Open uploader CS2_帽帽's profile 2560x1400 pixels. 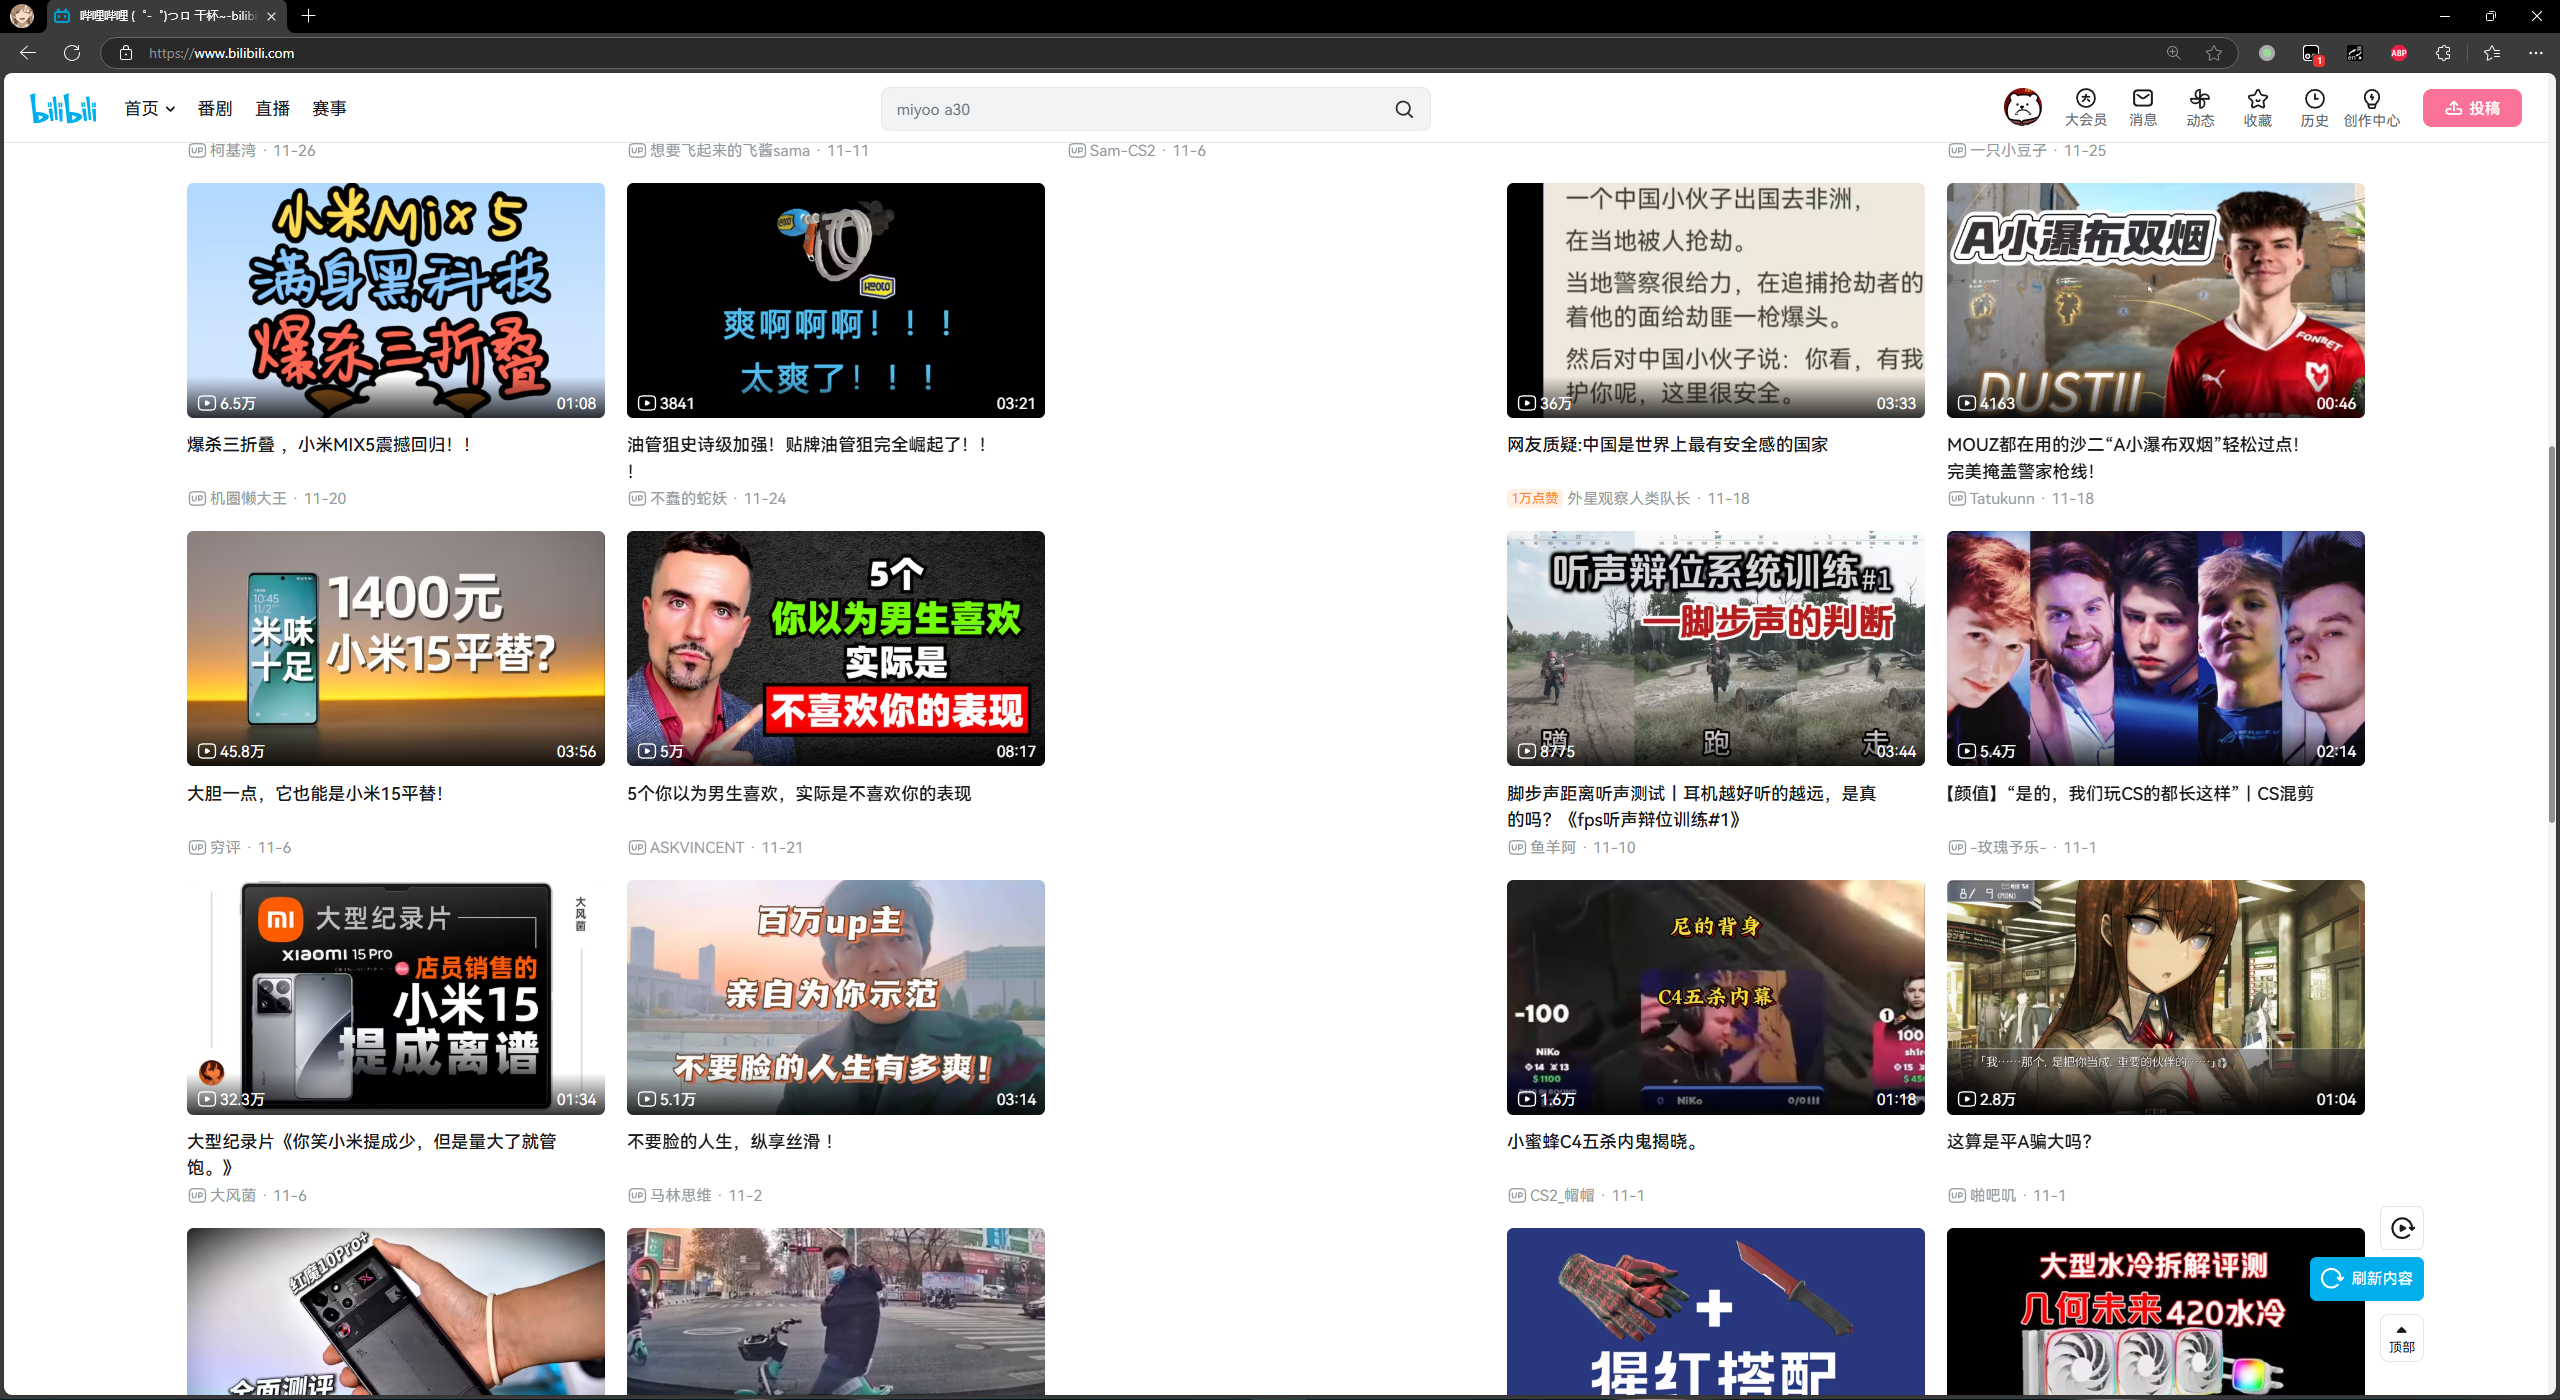[x=1562, y=1195]
